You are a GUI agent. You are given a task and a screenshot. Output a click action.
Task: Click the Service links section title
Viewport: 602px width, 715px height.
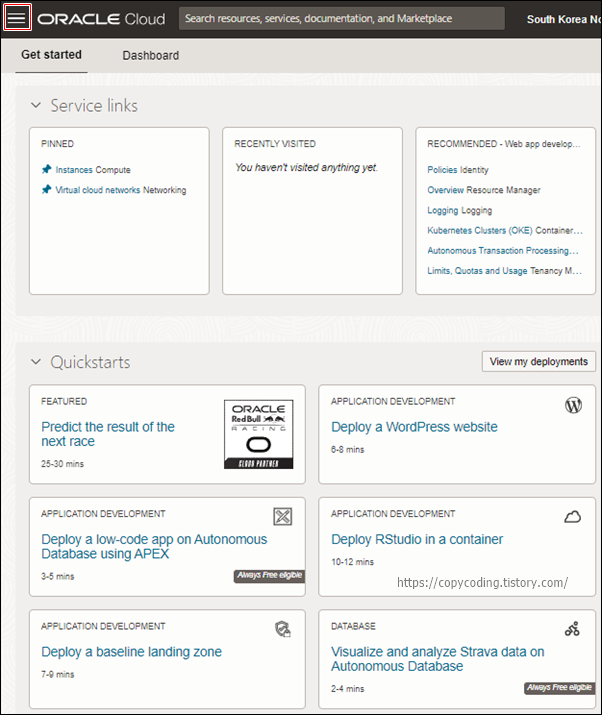click(94, 106)
